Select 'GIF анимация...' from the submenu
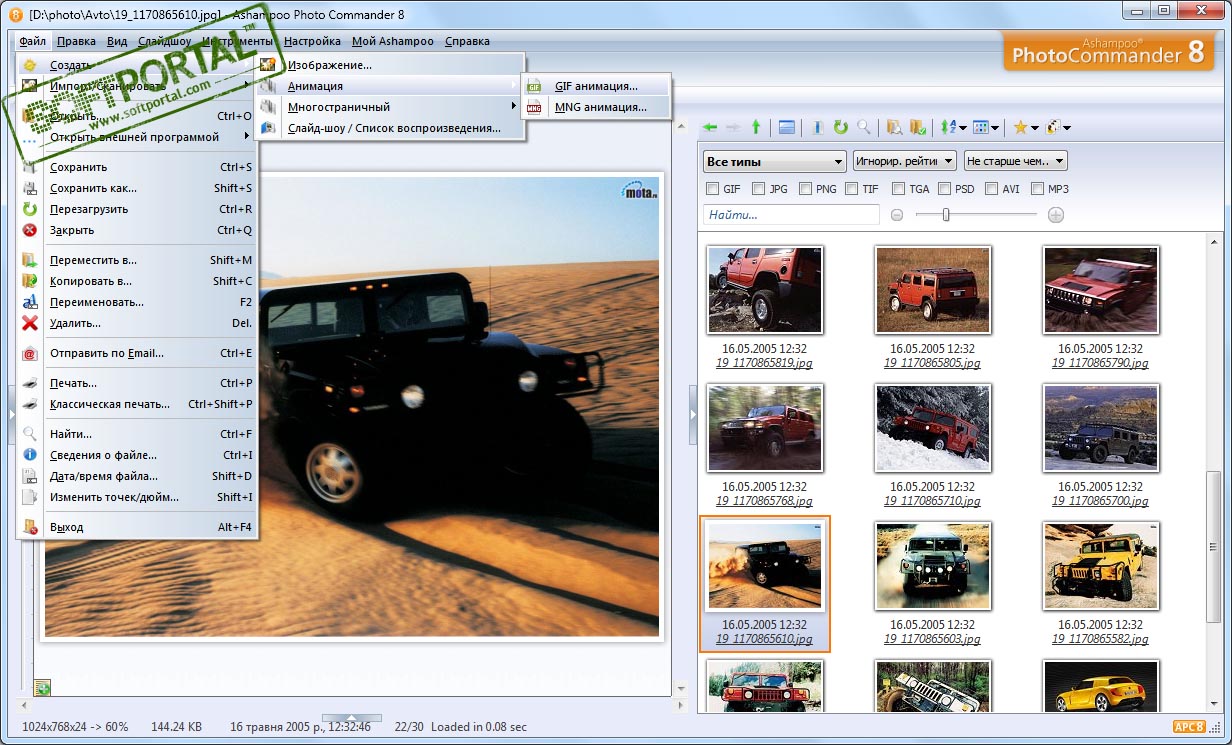The image size is (1232, 745). point(596,86)
